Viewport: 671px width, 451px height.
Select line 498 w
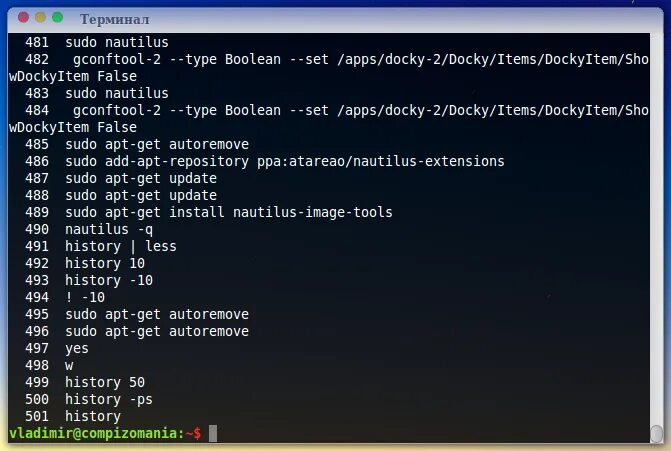(49, 365)
